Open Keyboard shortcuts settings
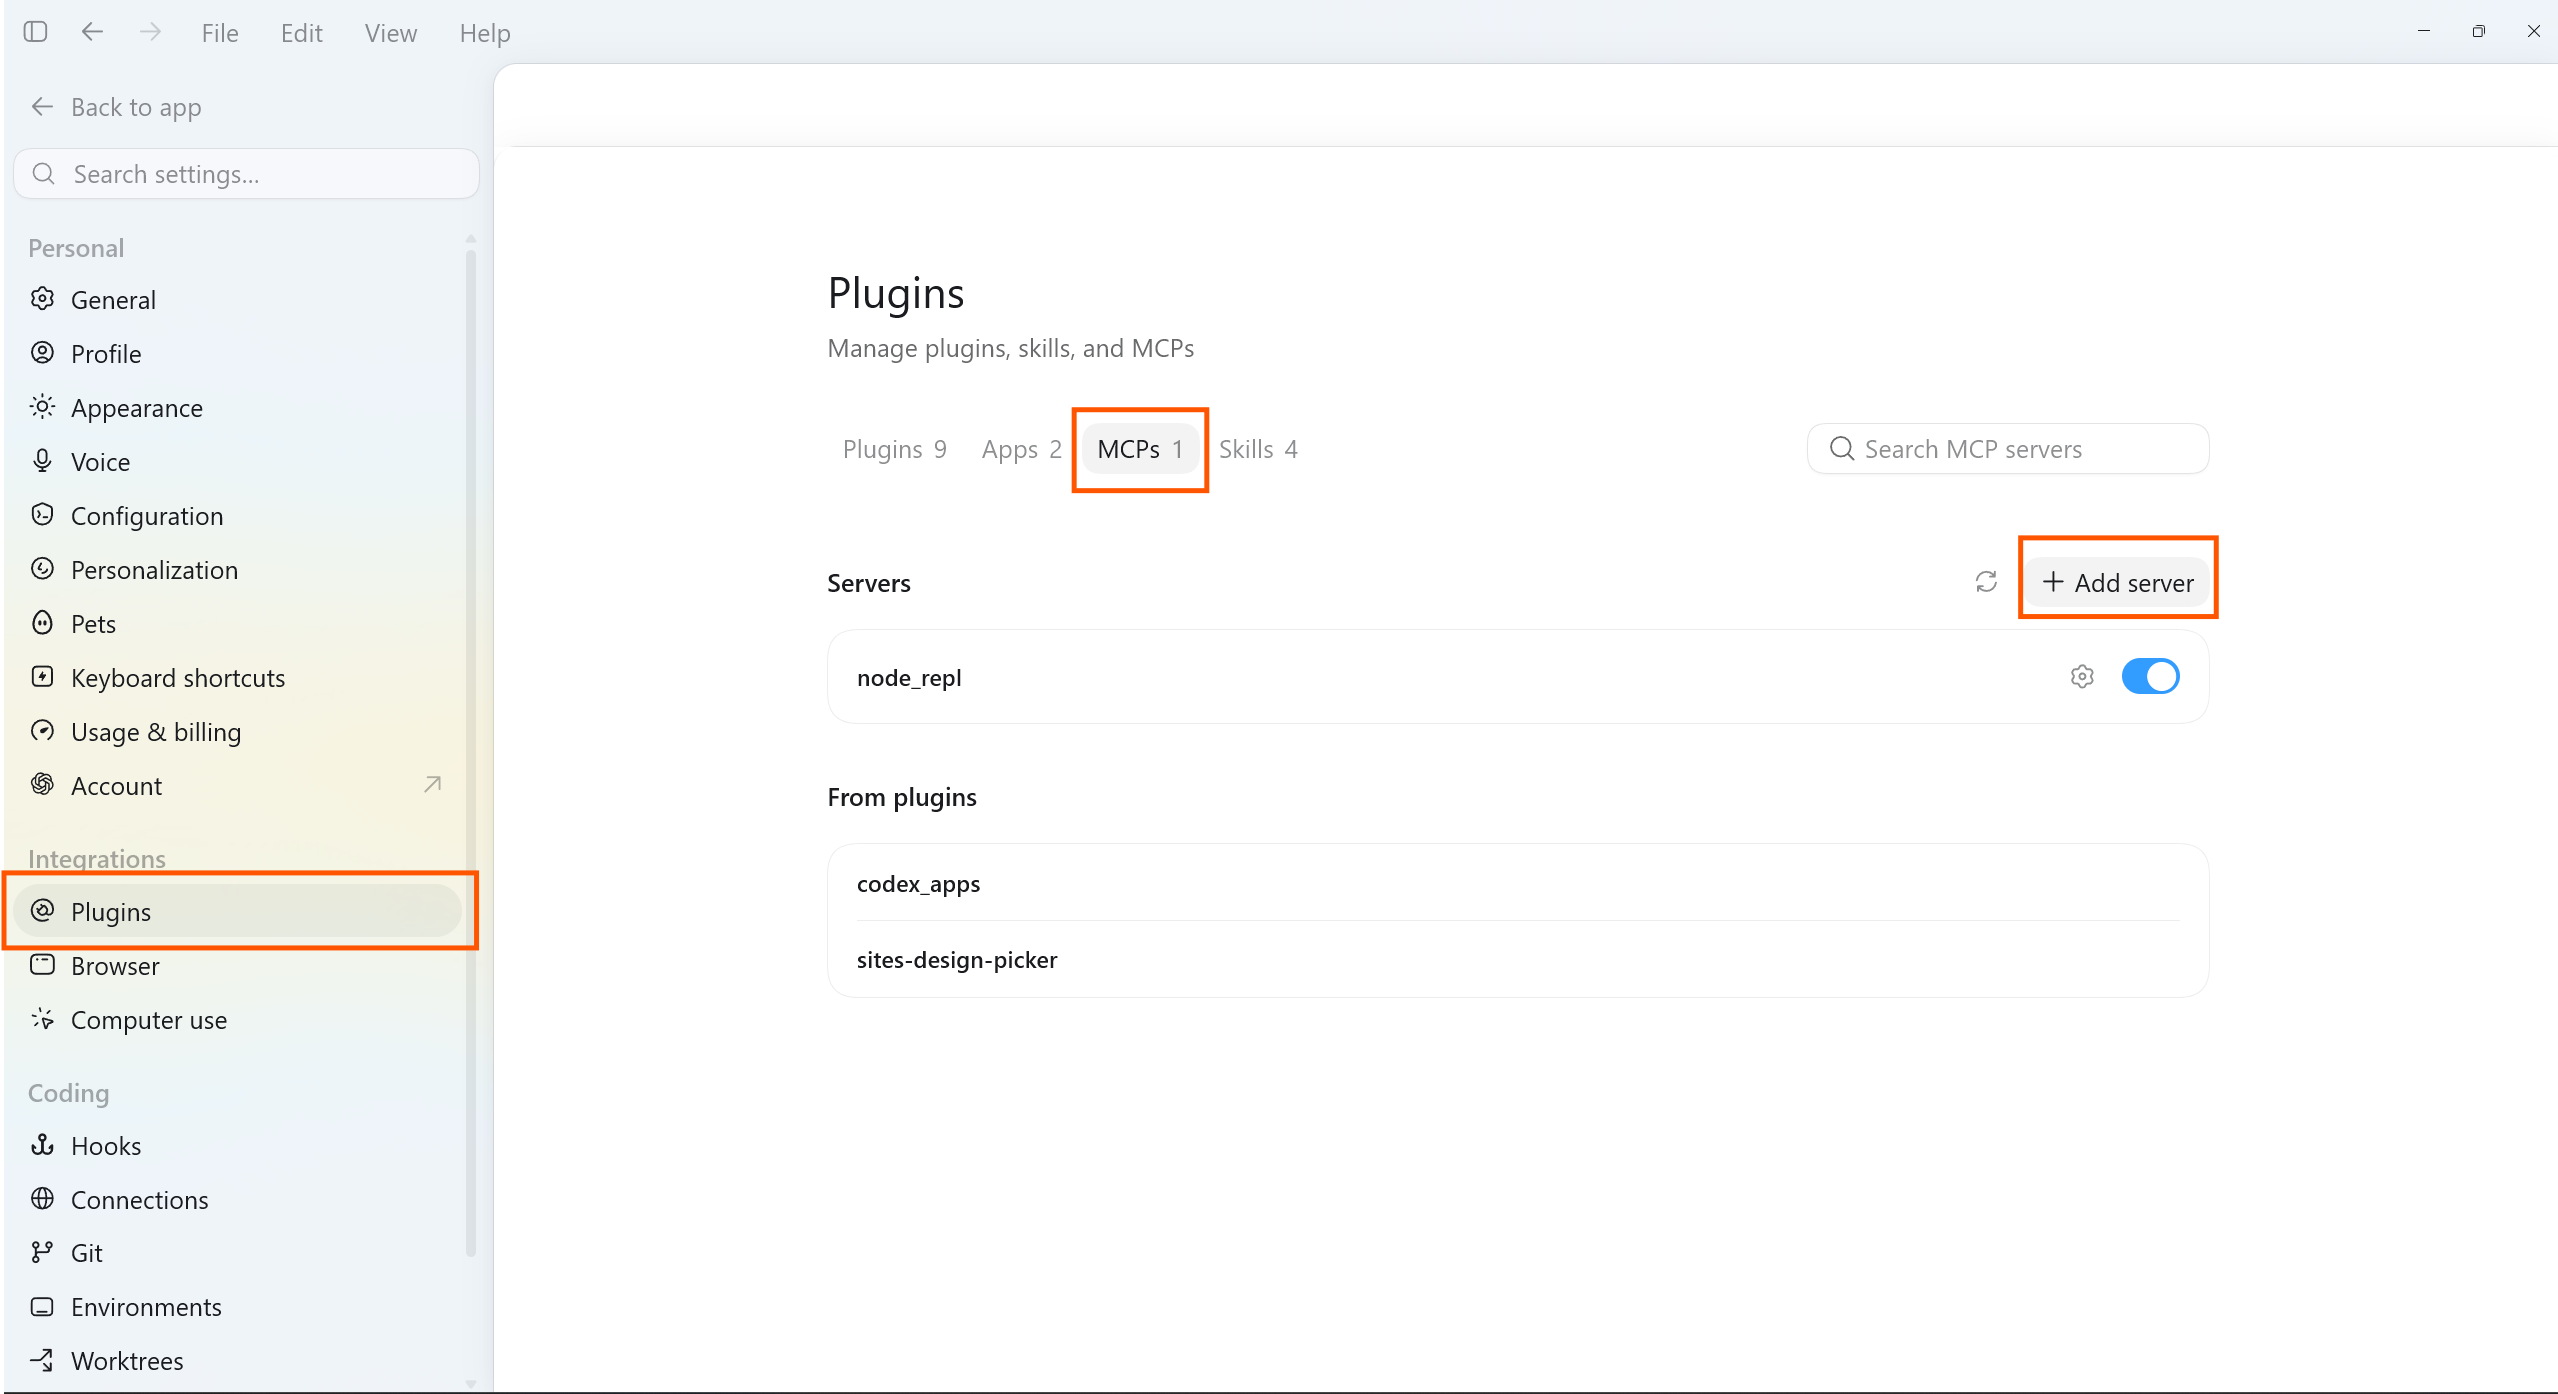This screenshot has height=1394, width=2558. pyautogui.click(x=238, y=678)
